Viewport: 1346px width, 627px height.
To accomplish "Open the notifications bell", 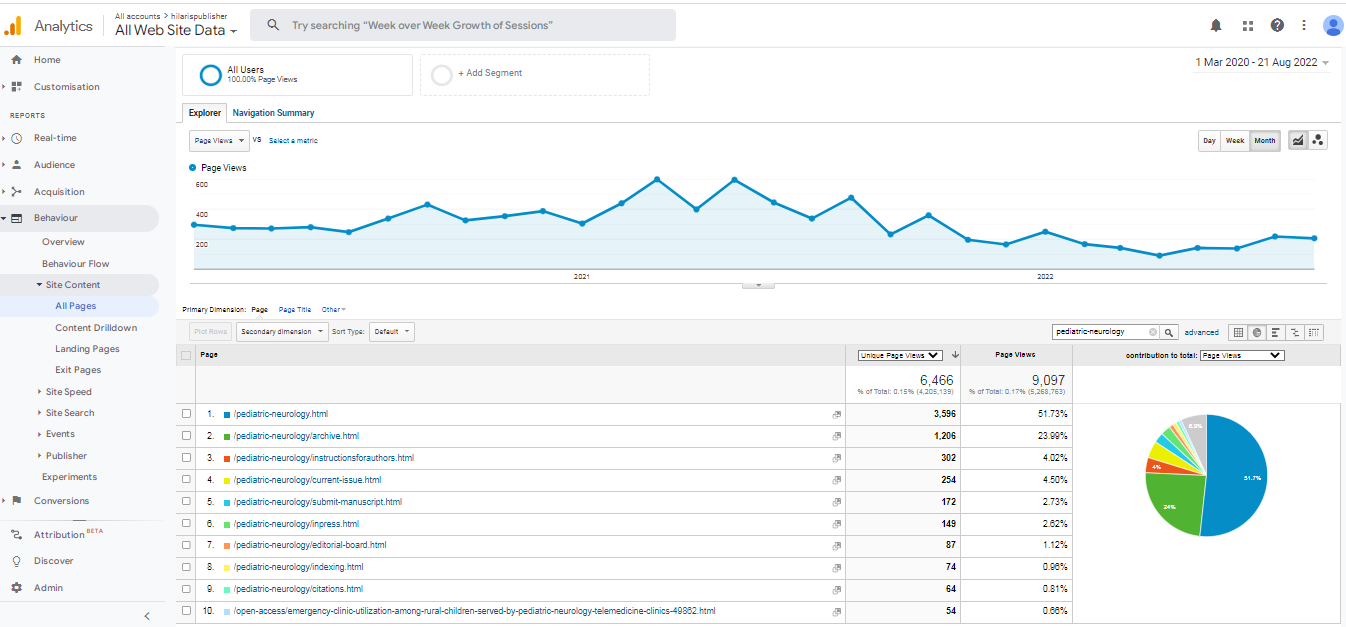I will tap(1216, 25).
